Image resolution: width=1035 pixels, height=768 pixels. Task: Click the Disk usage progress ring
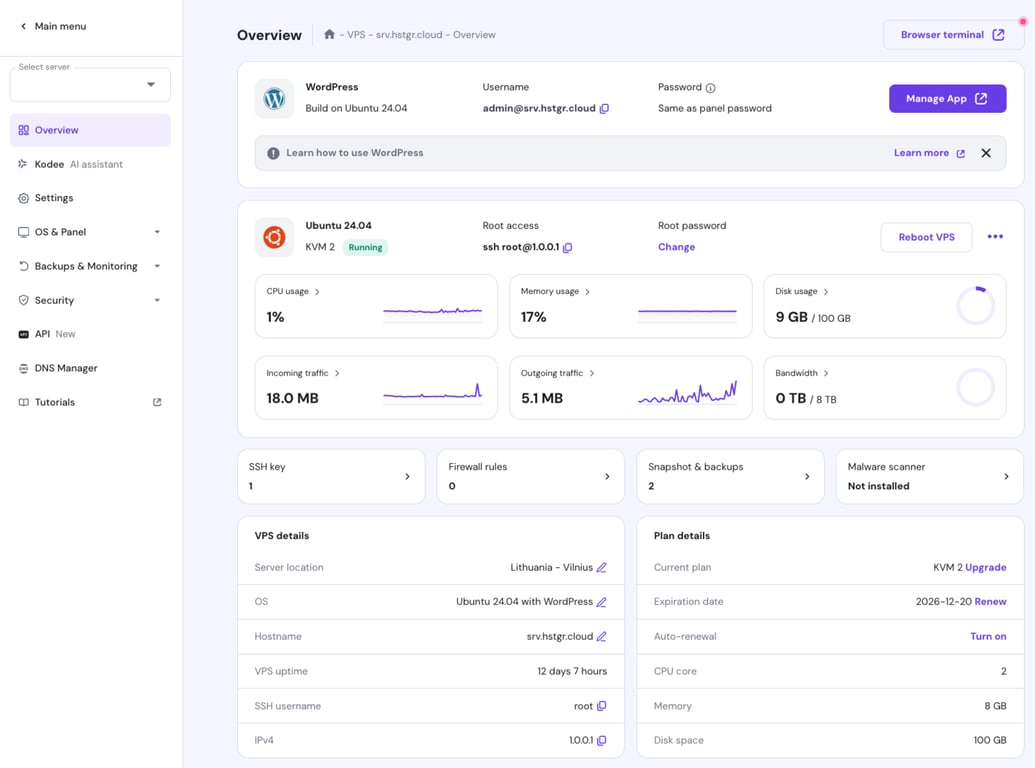[x=975, y=304]
